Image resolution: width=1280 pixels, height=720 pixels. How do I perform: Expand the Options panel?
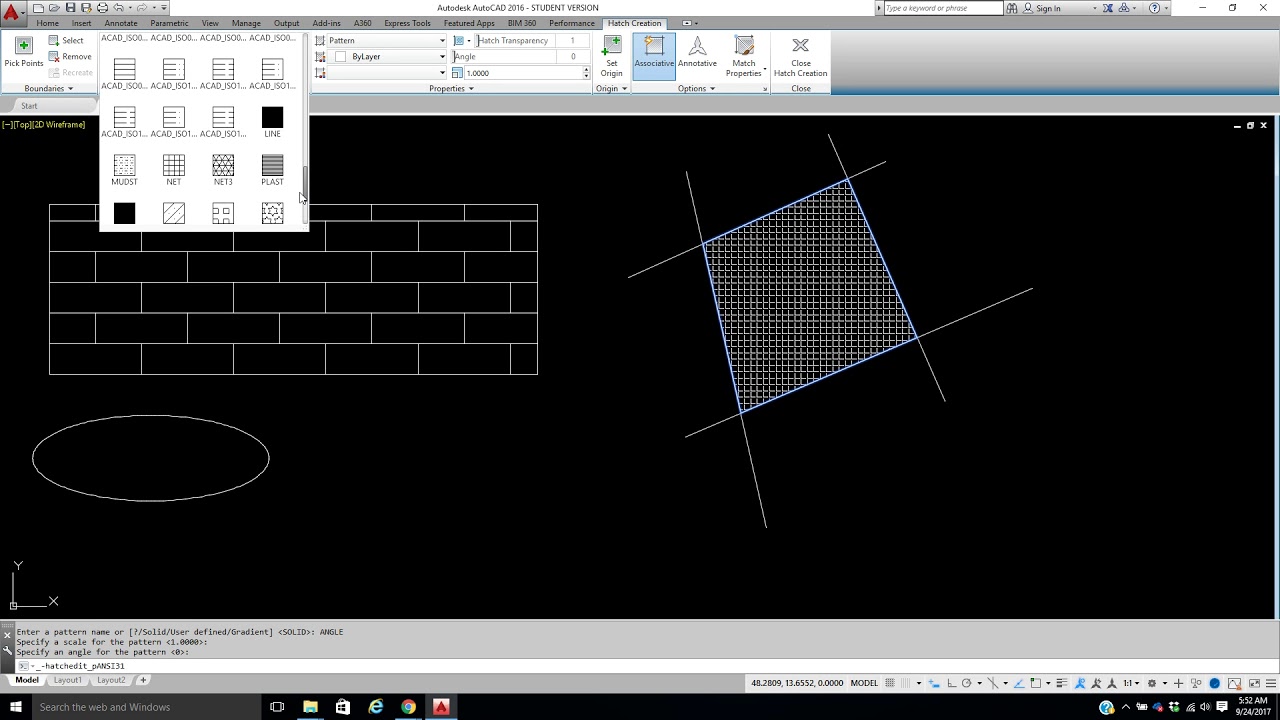(696, 89)
